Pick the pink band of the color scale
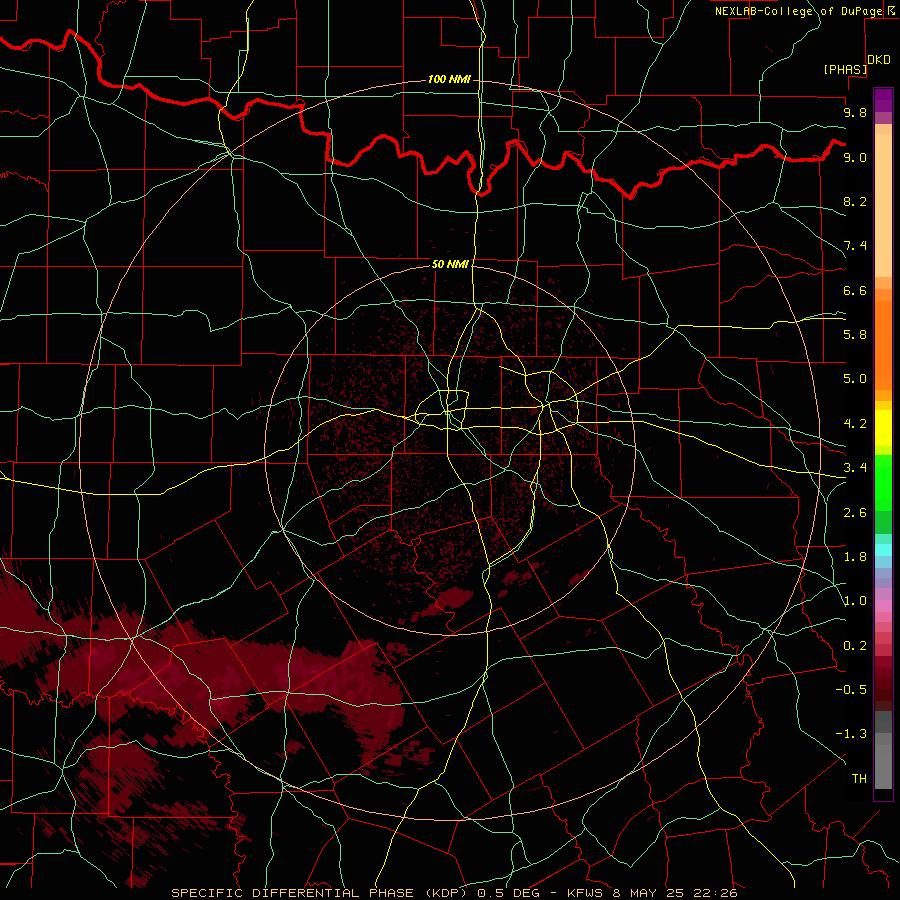This screenshot has height=900, width=900. coord(883,606)
